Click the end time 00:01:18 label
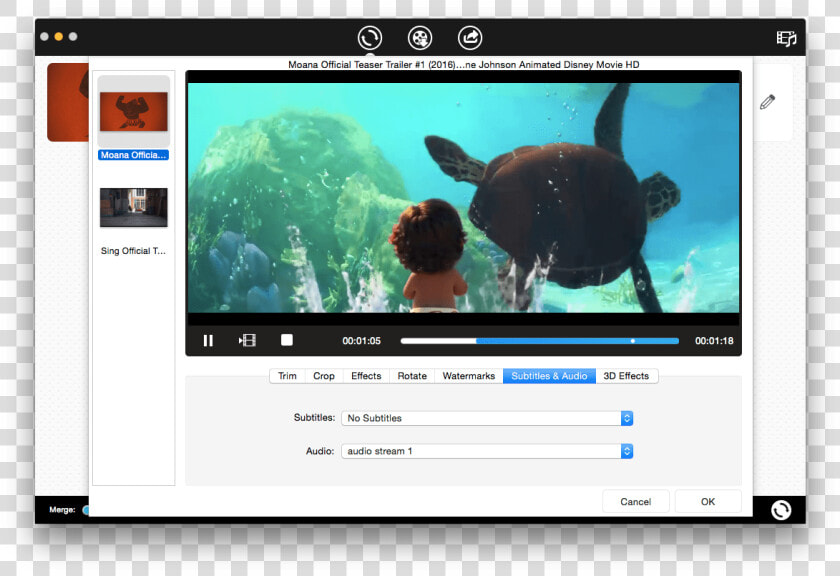Image resolution: width=840 pixels, height=576 pixels. (714, 341)
